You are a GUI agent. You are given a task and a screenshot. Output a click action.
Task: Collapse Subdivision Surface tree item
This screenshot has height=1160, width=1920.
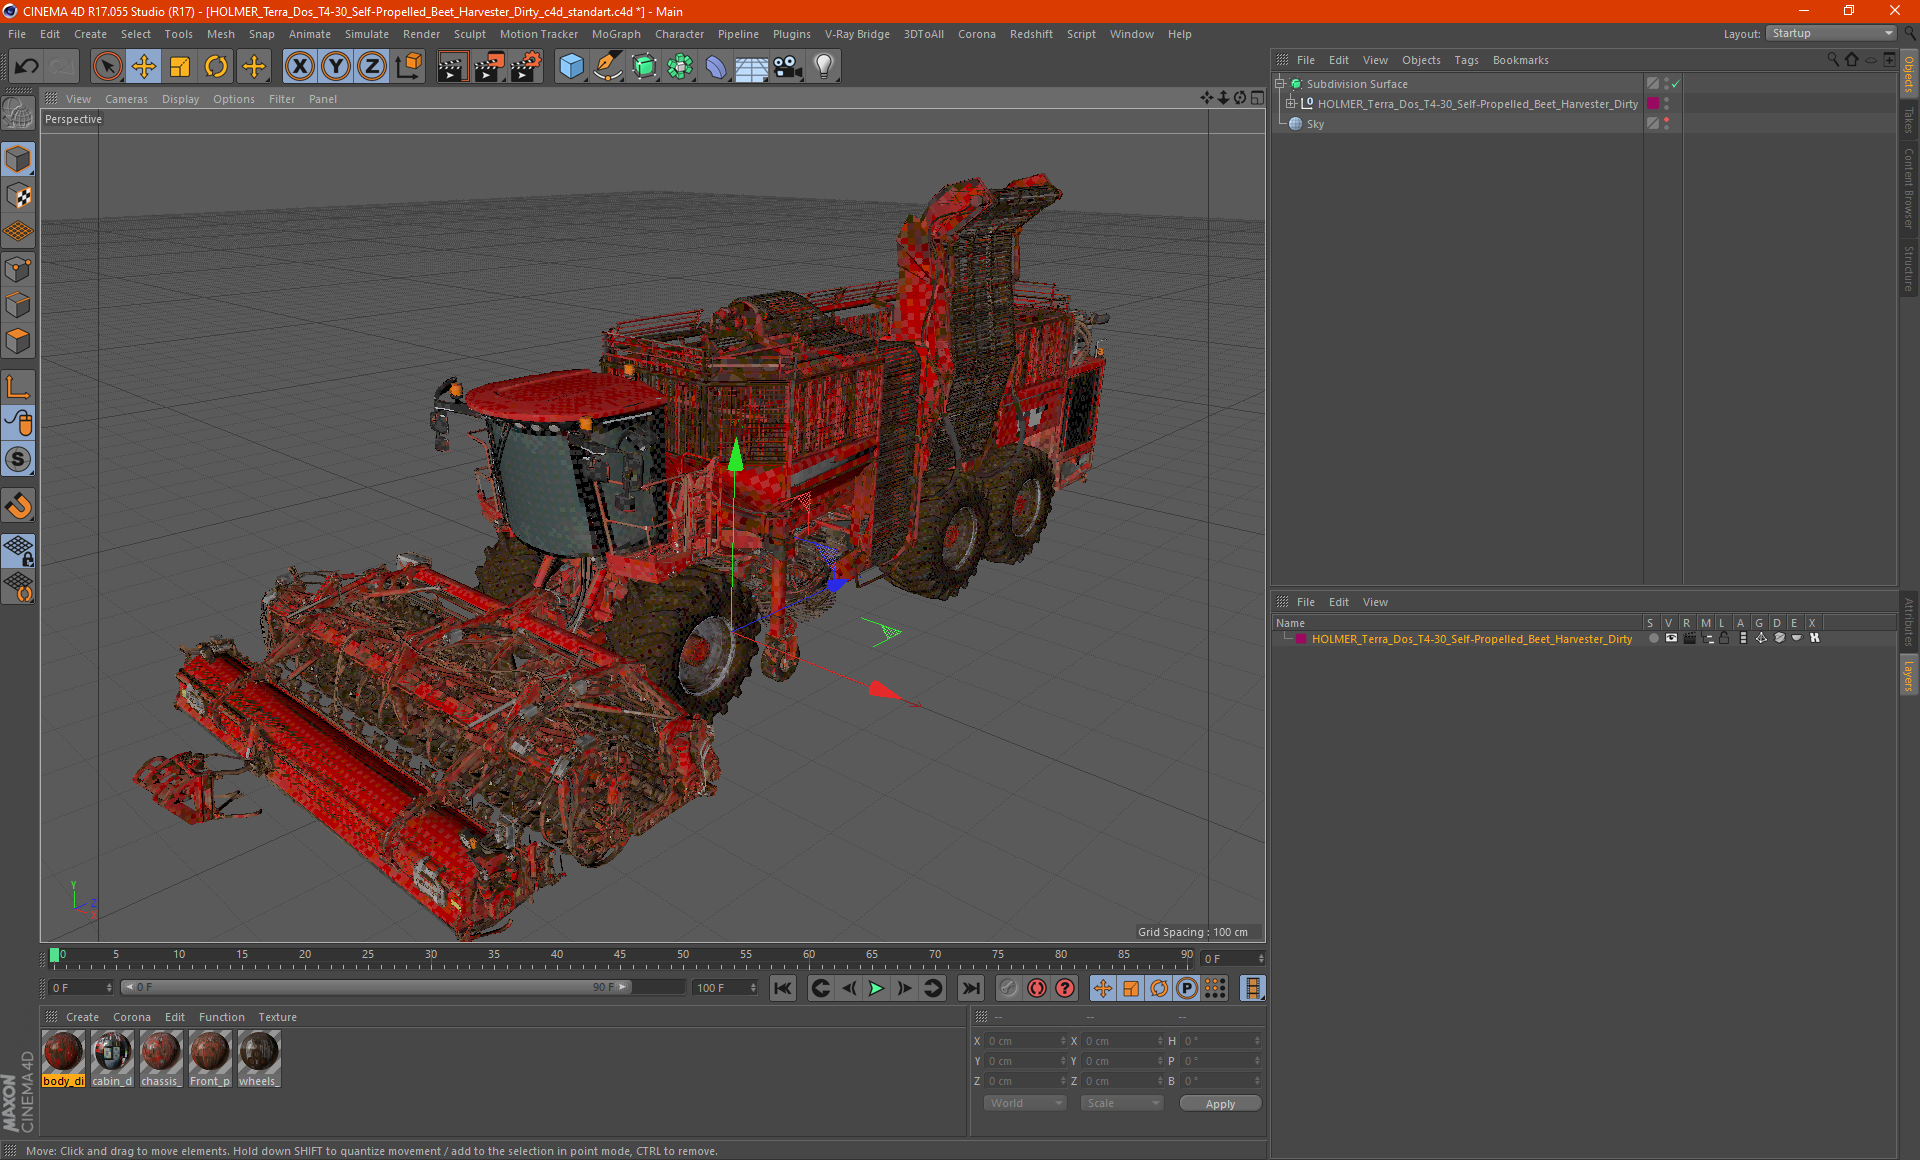point(1280,84)
